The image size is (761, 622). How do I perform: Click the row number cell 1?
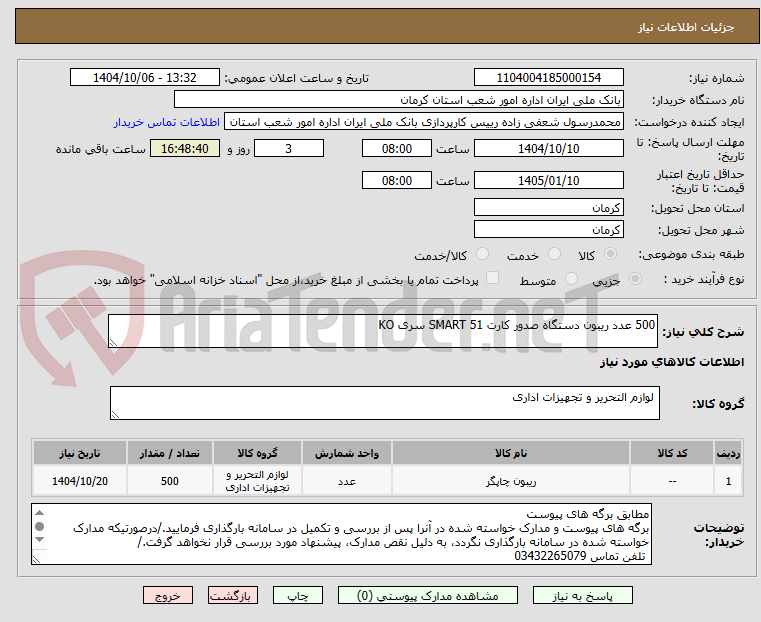728,481
